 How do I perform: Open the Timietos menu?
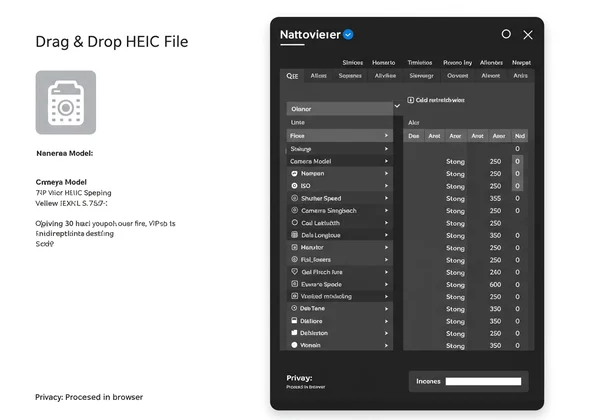click(x=419, y=62)
